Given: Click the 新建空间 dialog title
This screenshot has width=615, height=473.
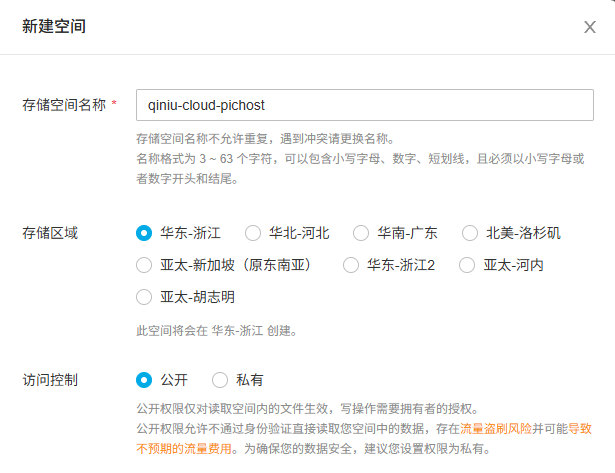Looking at the screenshot, I should 54,27.
